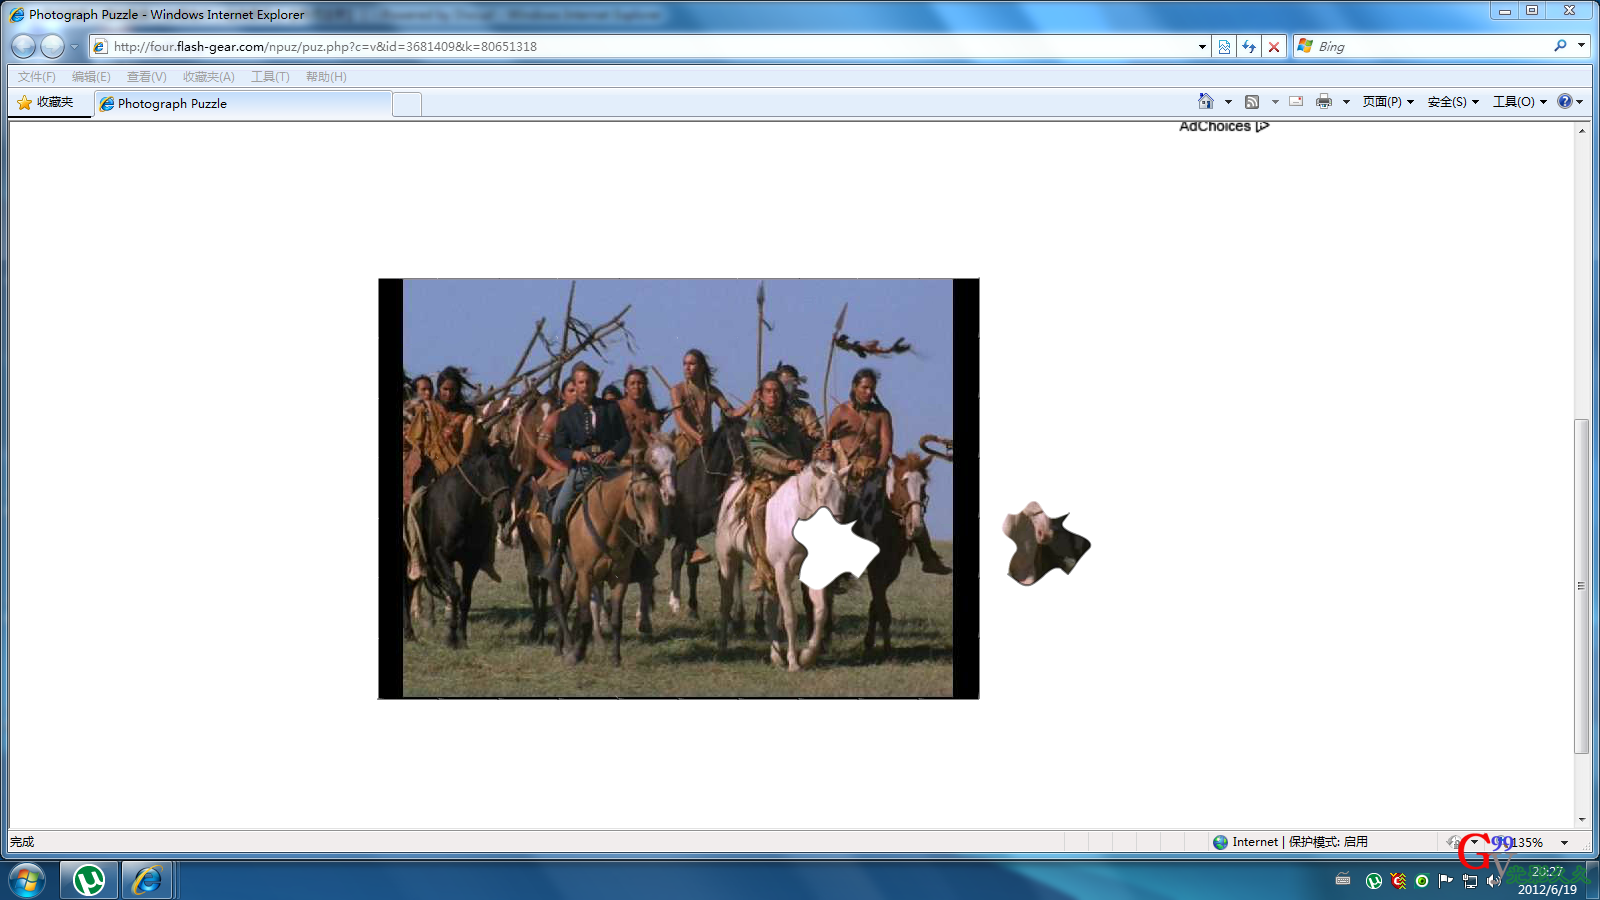Screen dimensions: 1600x900
Task: Open the 查看(V) view menu
Action: click(x=146, y=77)
